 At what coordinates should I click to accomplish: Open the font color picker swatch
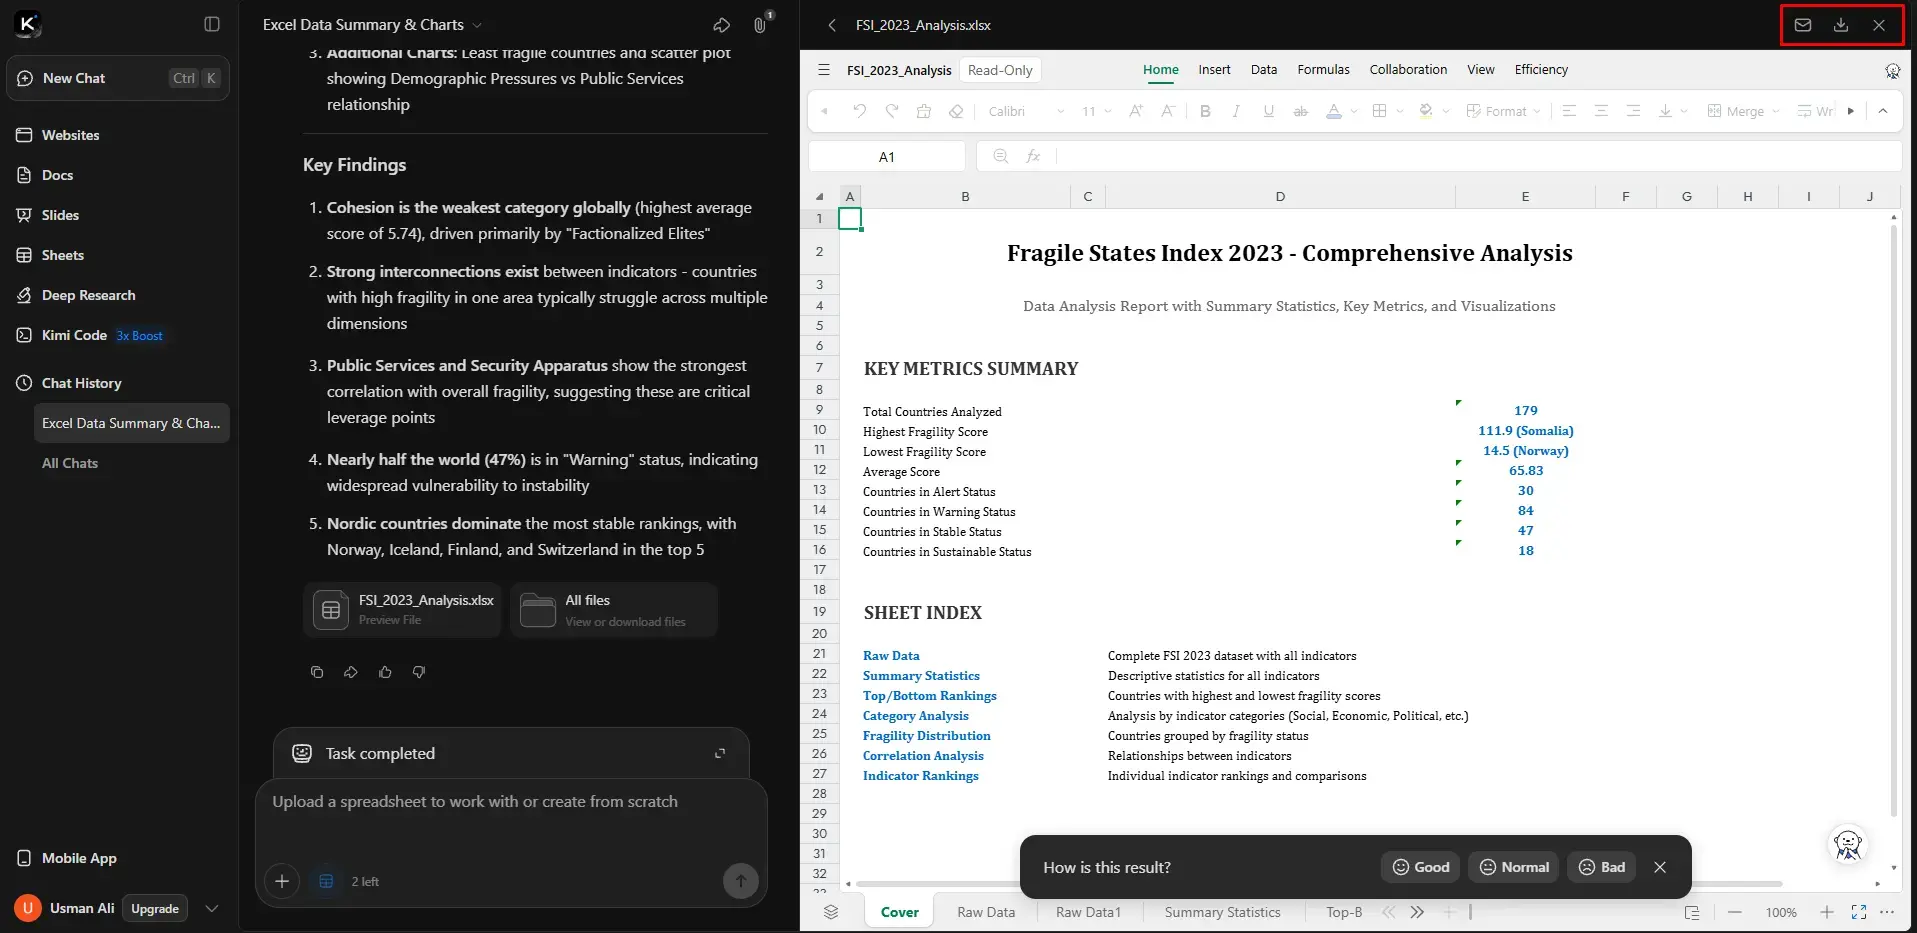pos(1333,111)
